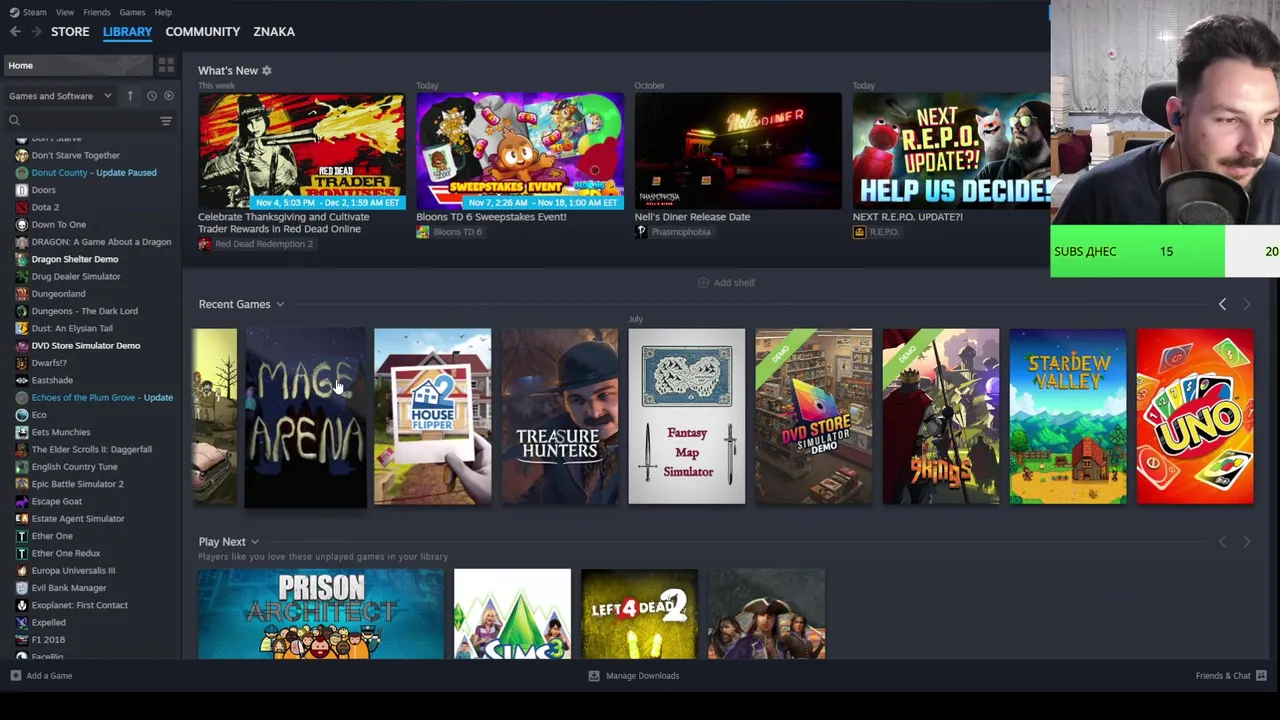
Task: Open Bloons TD 6 Sweepstakes Event link
Action: click(x=491, y=217)
